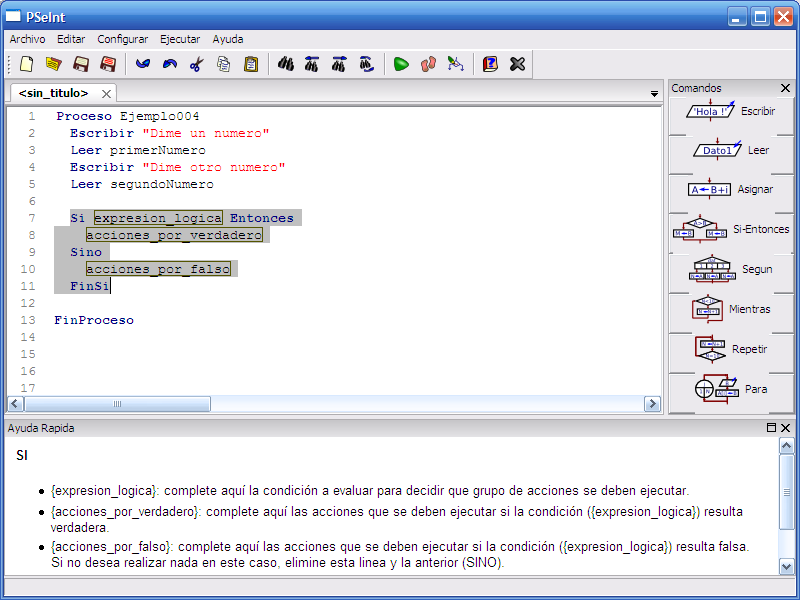The height and width of the screenshot is (600, 800).
Task: Save the current file with the diskette icon
Action: (x=81, y=64)
